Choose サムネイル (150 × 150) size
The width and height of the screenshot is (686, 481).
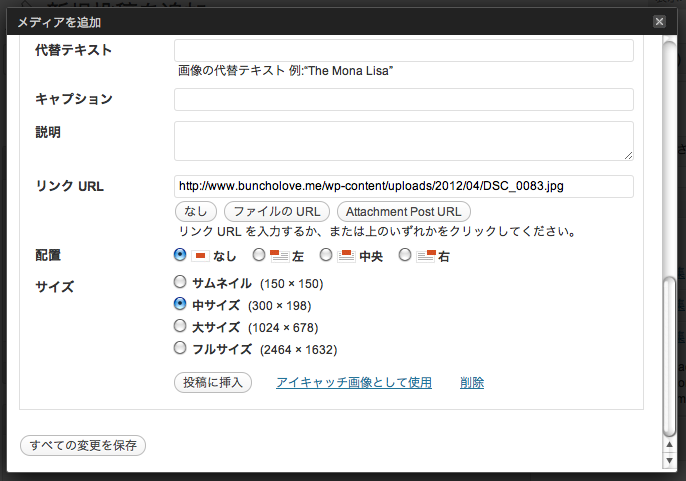click(180, 282)
